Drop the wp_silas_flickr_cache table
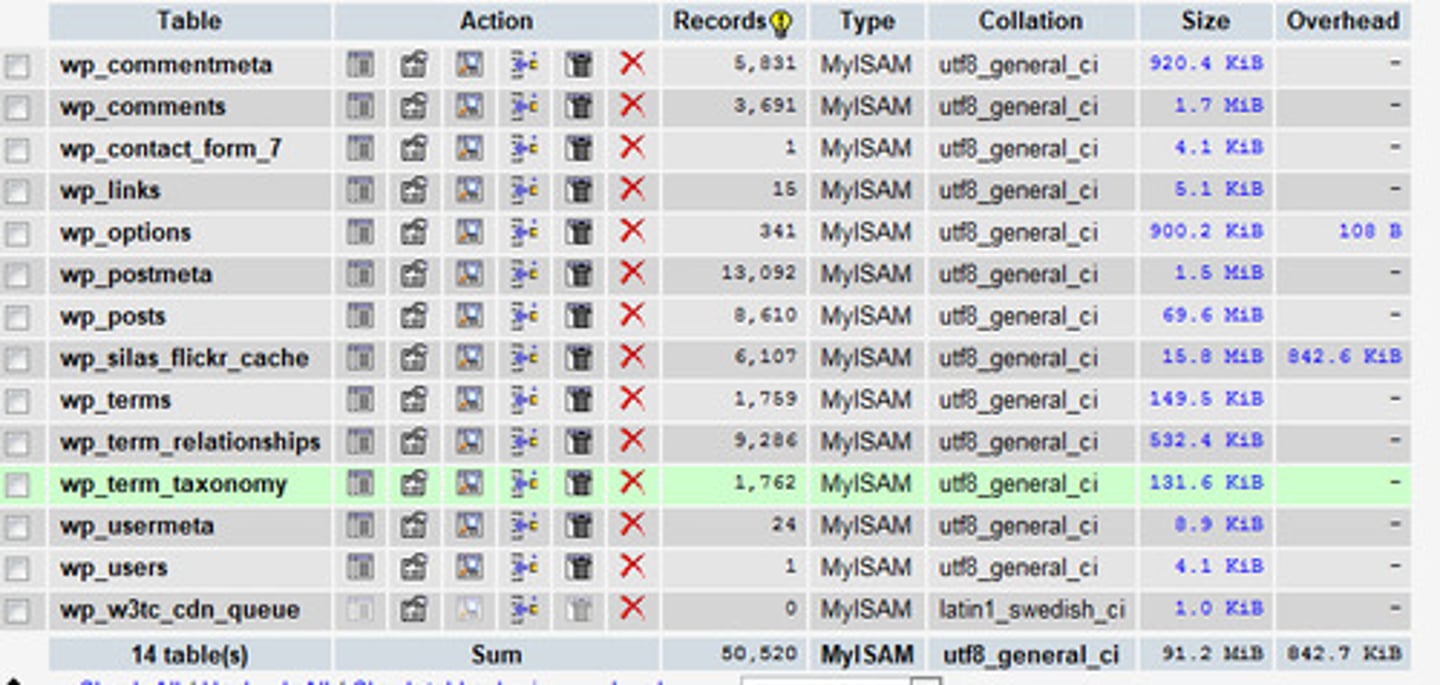The width and height of the screenshot is (1440, 685). pyautogui.click(x=632, y=358)
